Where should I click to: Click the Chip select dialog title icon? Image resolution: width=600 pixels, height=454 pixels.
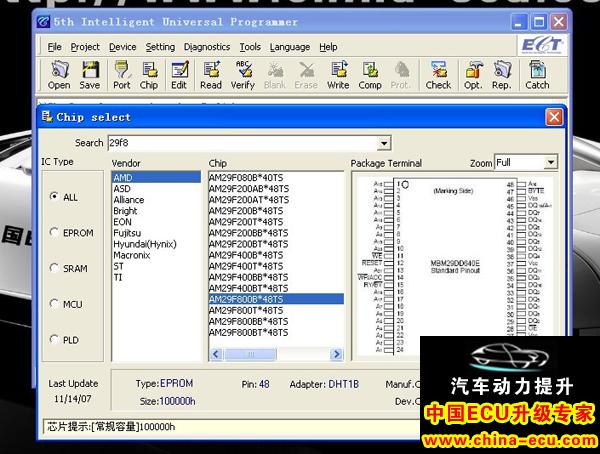pyautogui.click(x=47, y=116)
